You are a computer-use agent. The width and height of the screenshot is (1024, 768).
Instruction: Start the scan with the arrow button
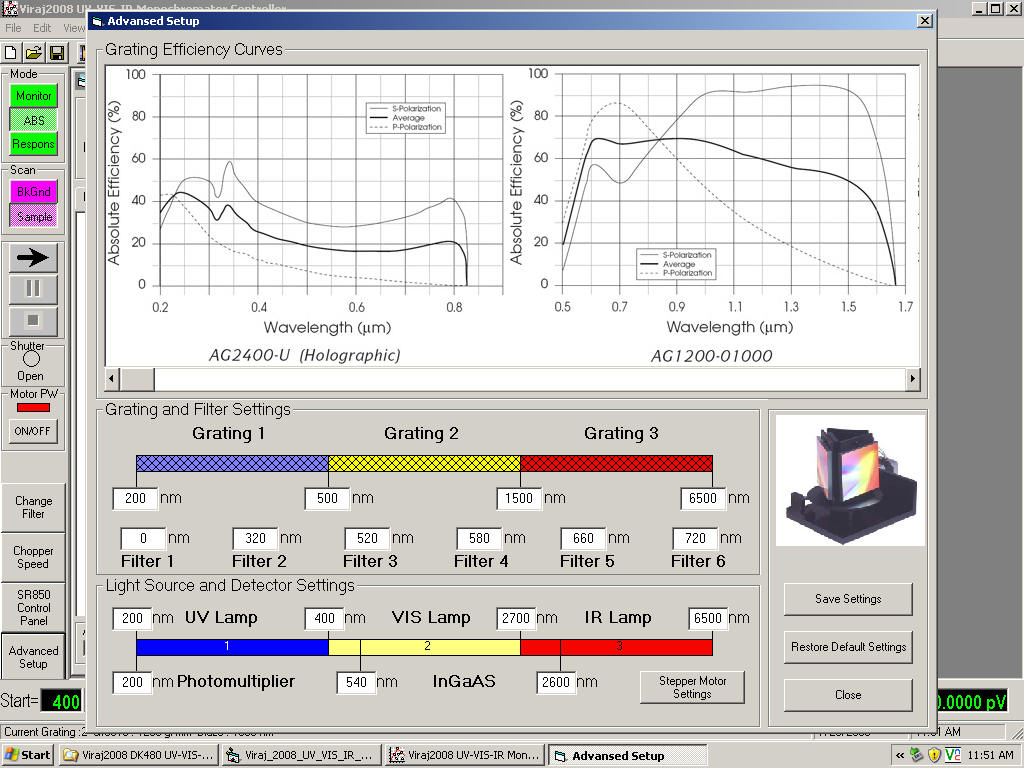(33, 257)
